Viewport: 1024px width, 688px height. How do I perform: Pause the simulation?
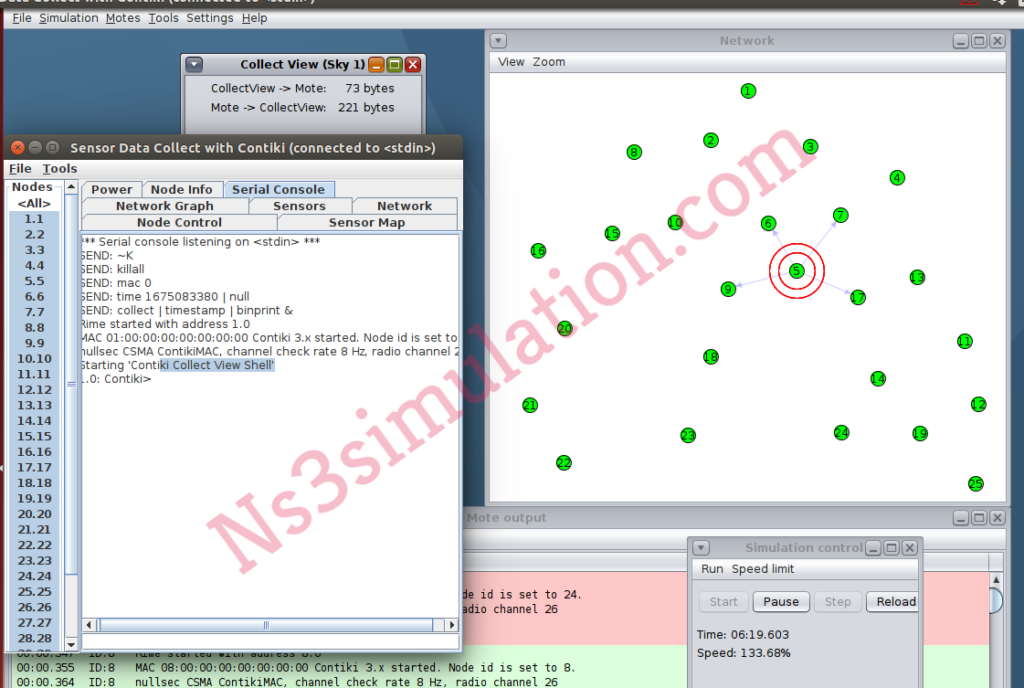781,602
